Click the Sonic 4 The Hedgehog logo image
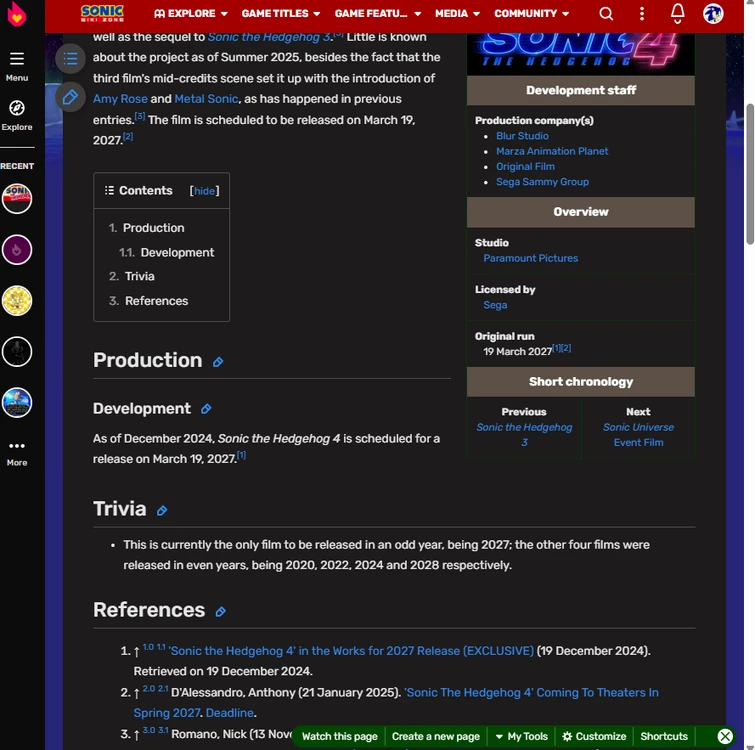 (x=581, y=53)
